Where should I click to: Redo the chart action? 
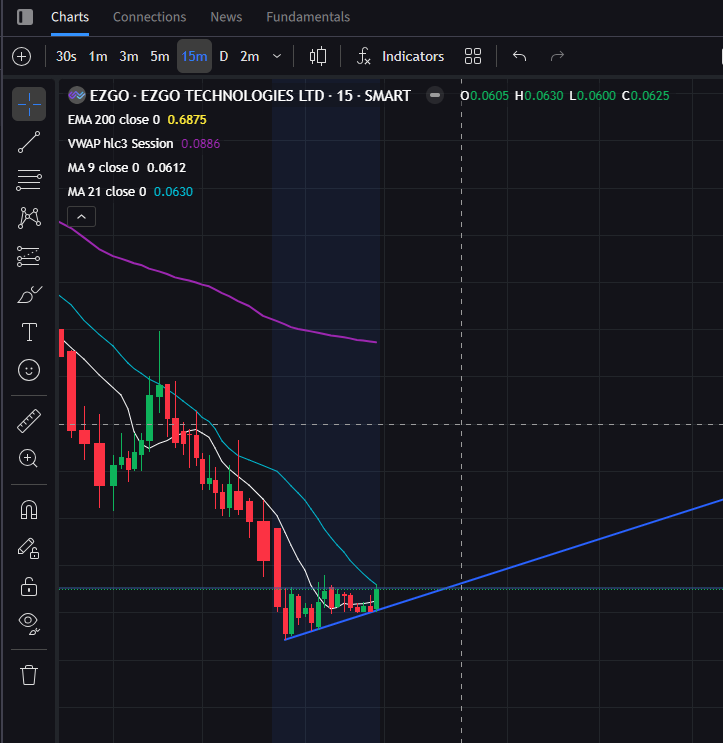point(557,56)
